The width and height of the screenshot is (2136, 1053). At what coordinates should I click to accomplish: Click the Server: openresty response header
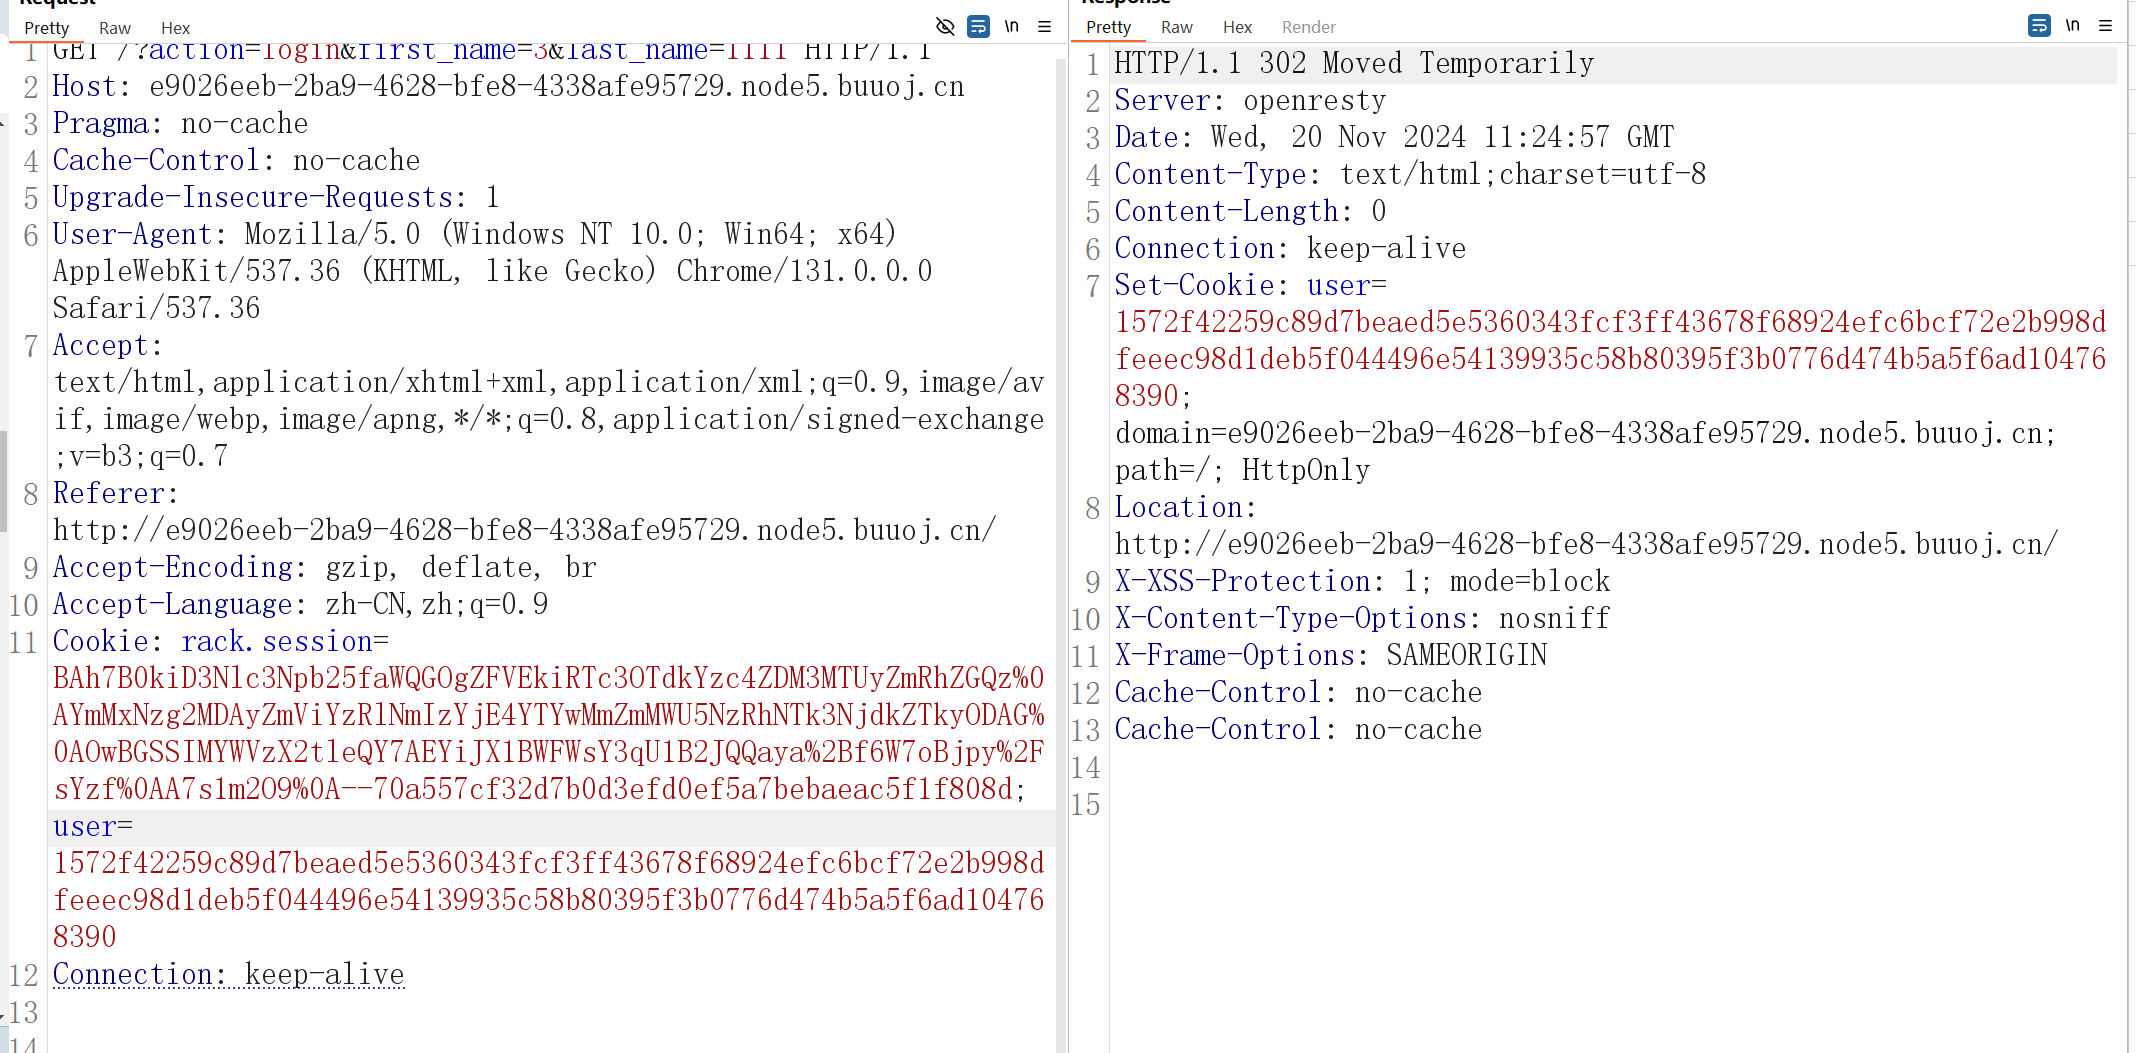[x=1250, y=101]
